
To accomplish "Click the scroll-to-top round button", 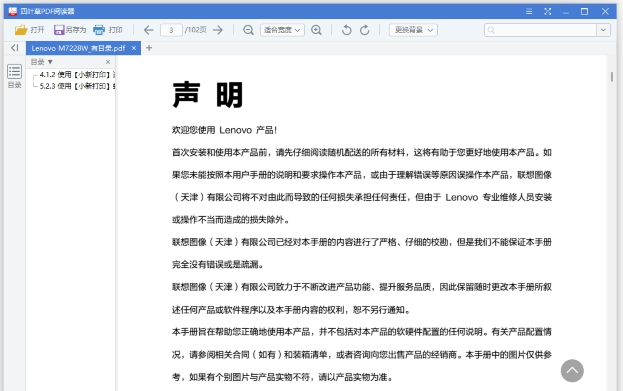I will pyautogui.click(x=572, y=371).
